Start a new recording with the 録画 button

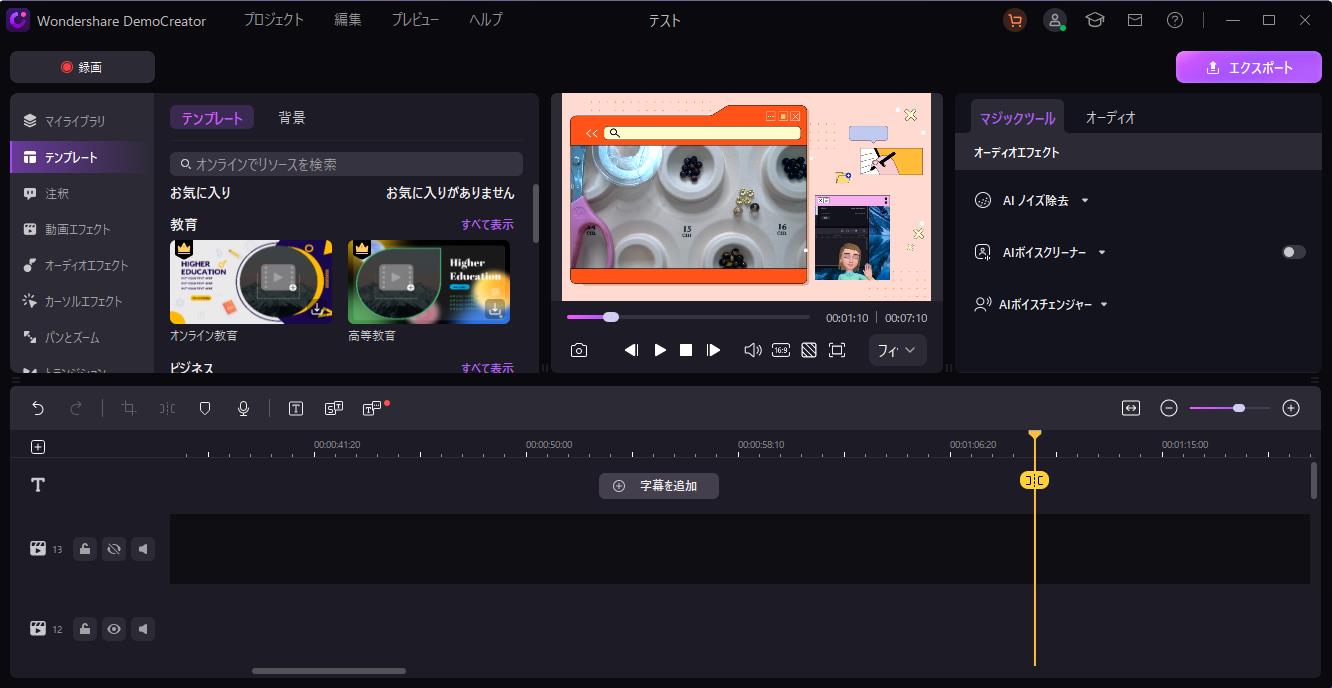tap(82, 67)
